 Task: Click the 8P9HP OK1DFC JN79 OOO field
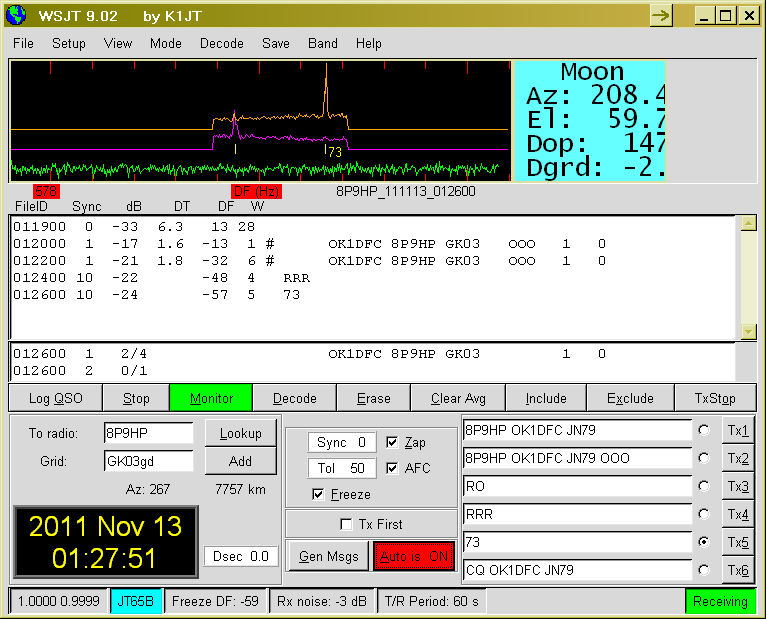click(x=577, y=458)
